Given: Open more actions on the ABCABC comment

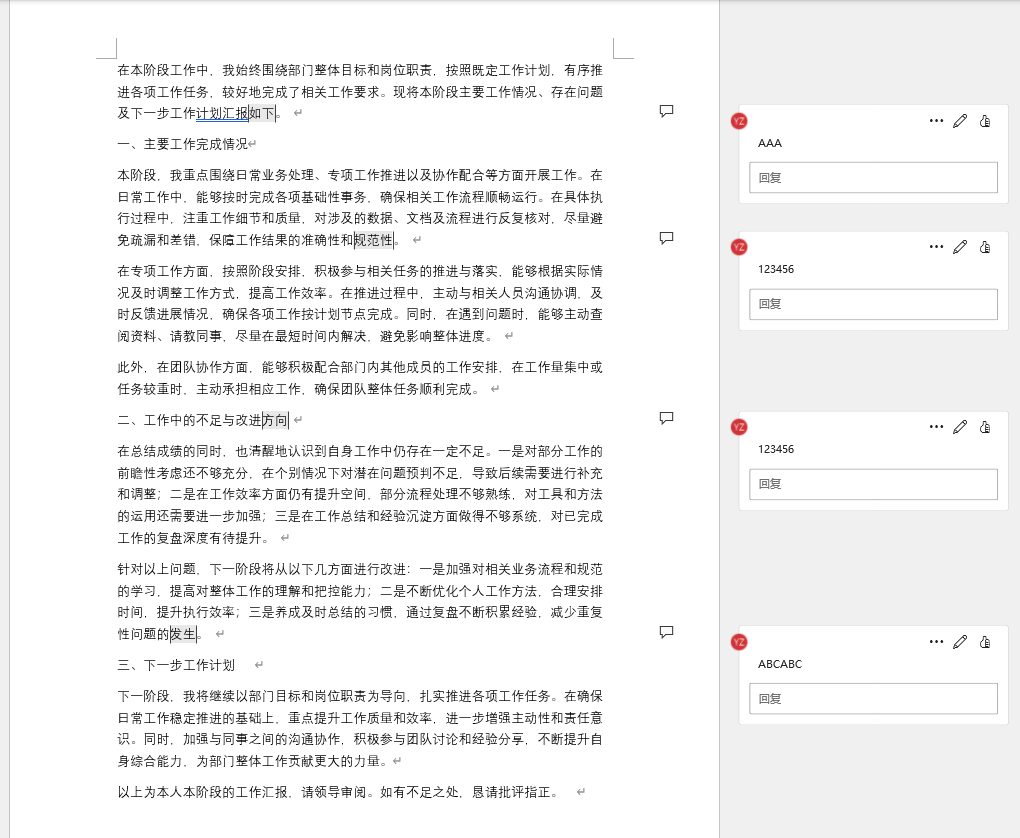Looking at the screenshot, I should [x=936, y=641].
